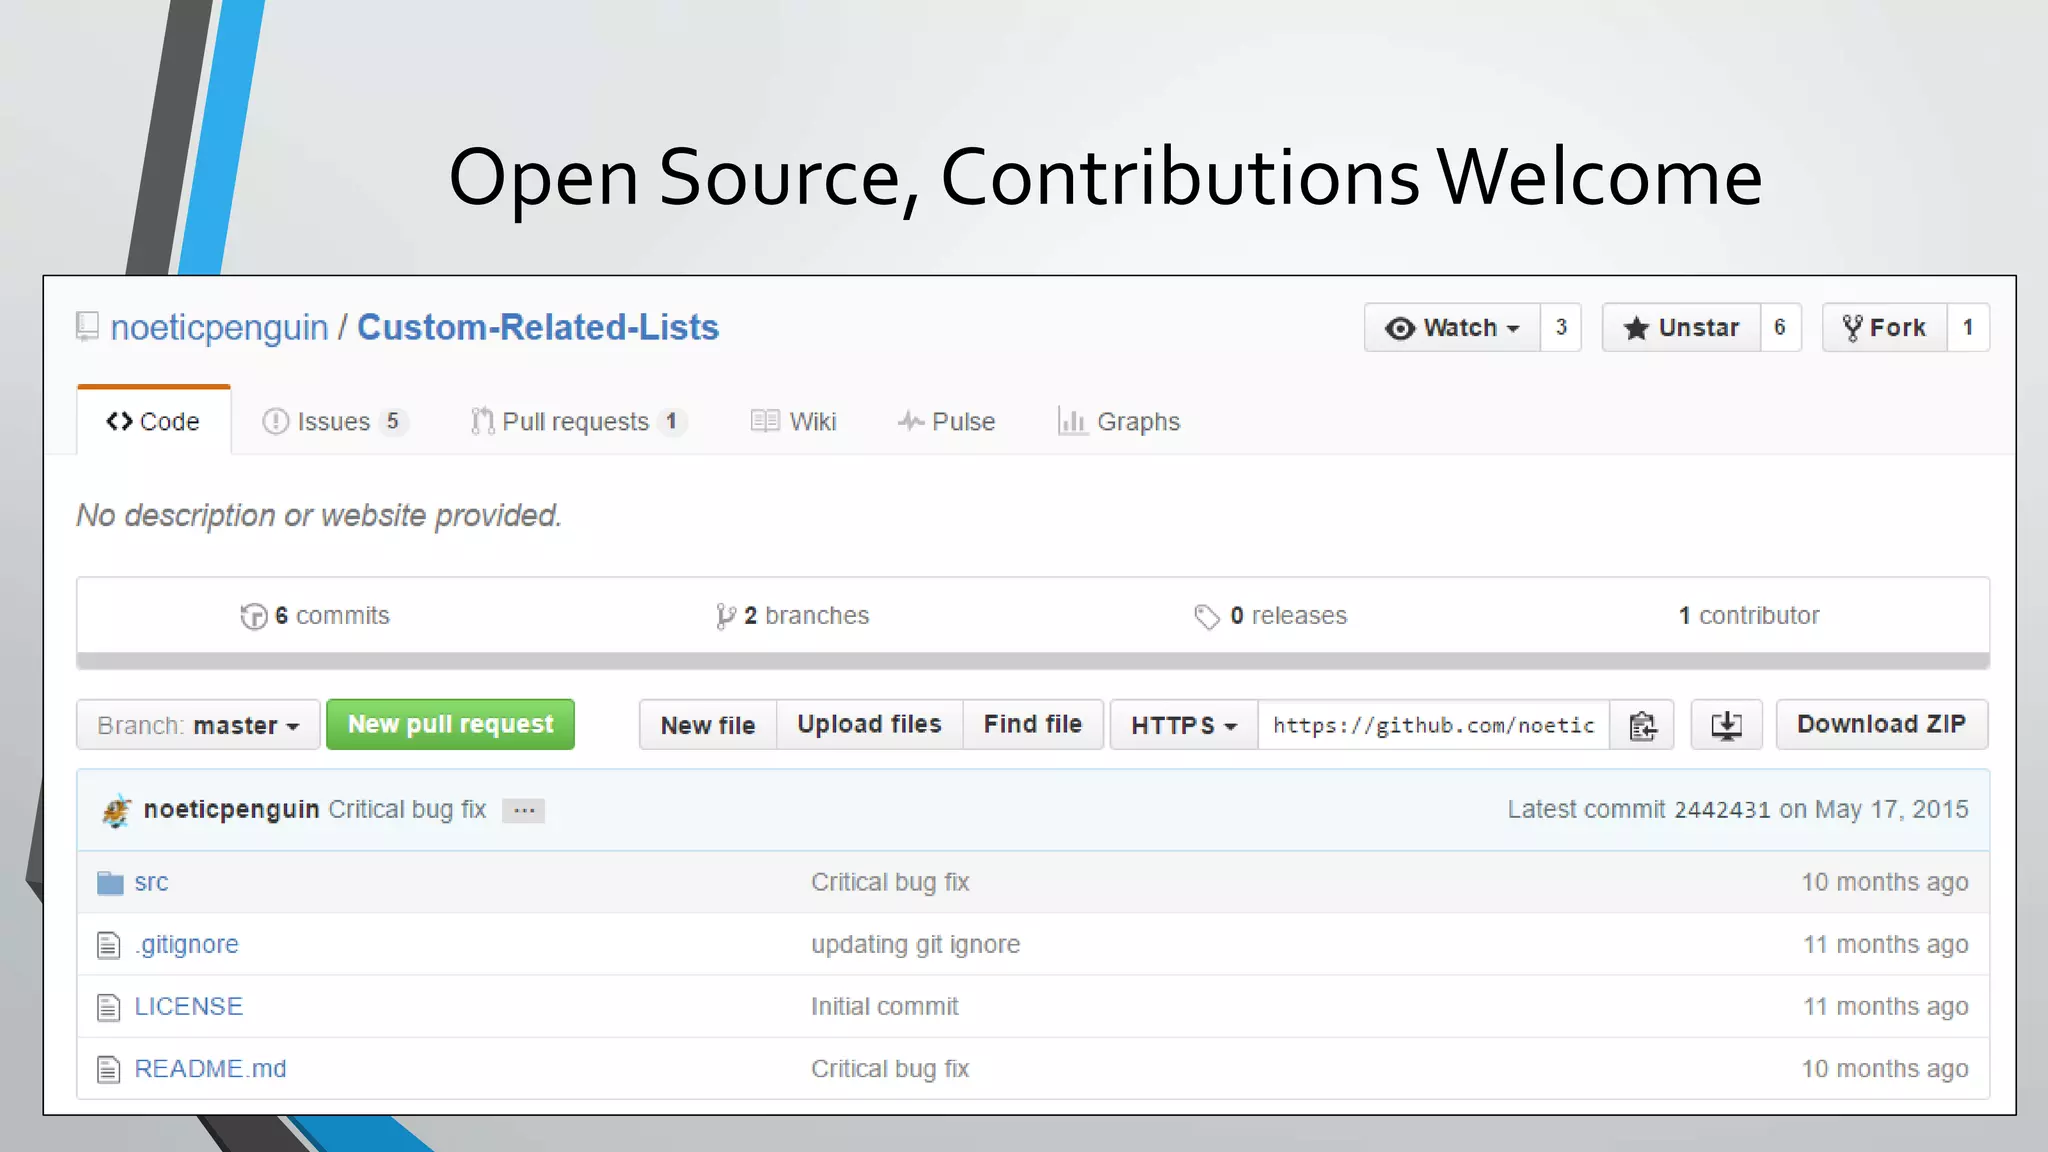Open 'Initial commit' commit message
This screenshot has width=2048, height=1152.
(x=885, y=1006)
